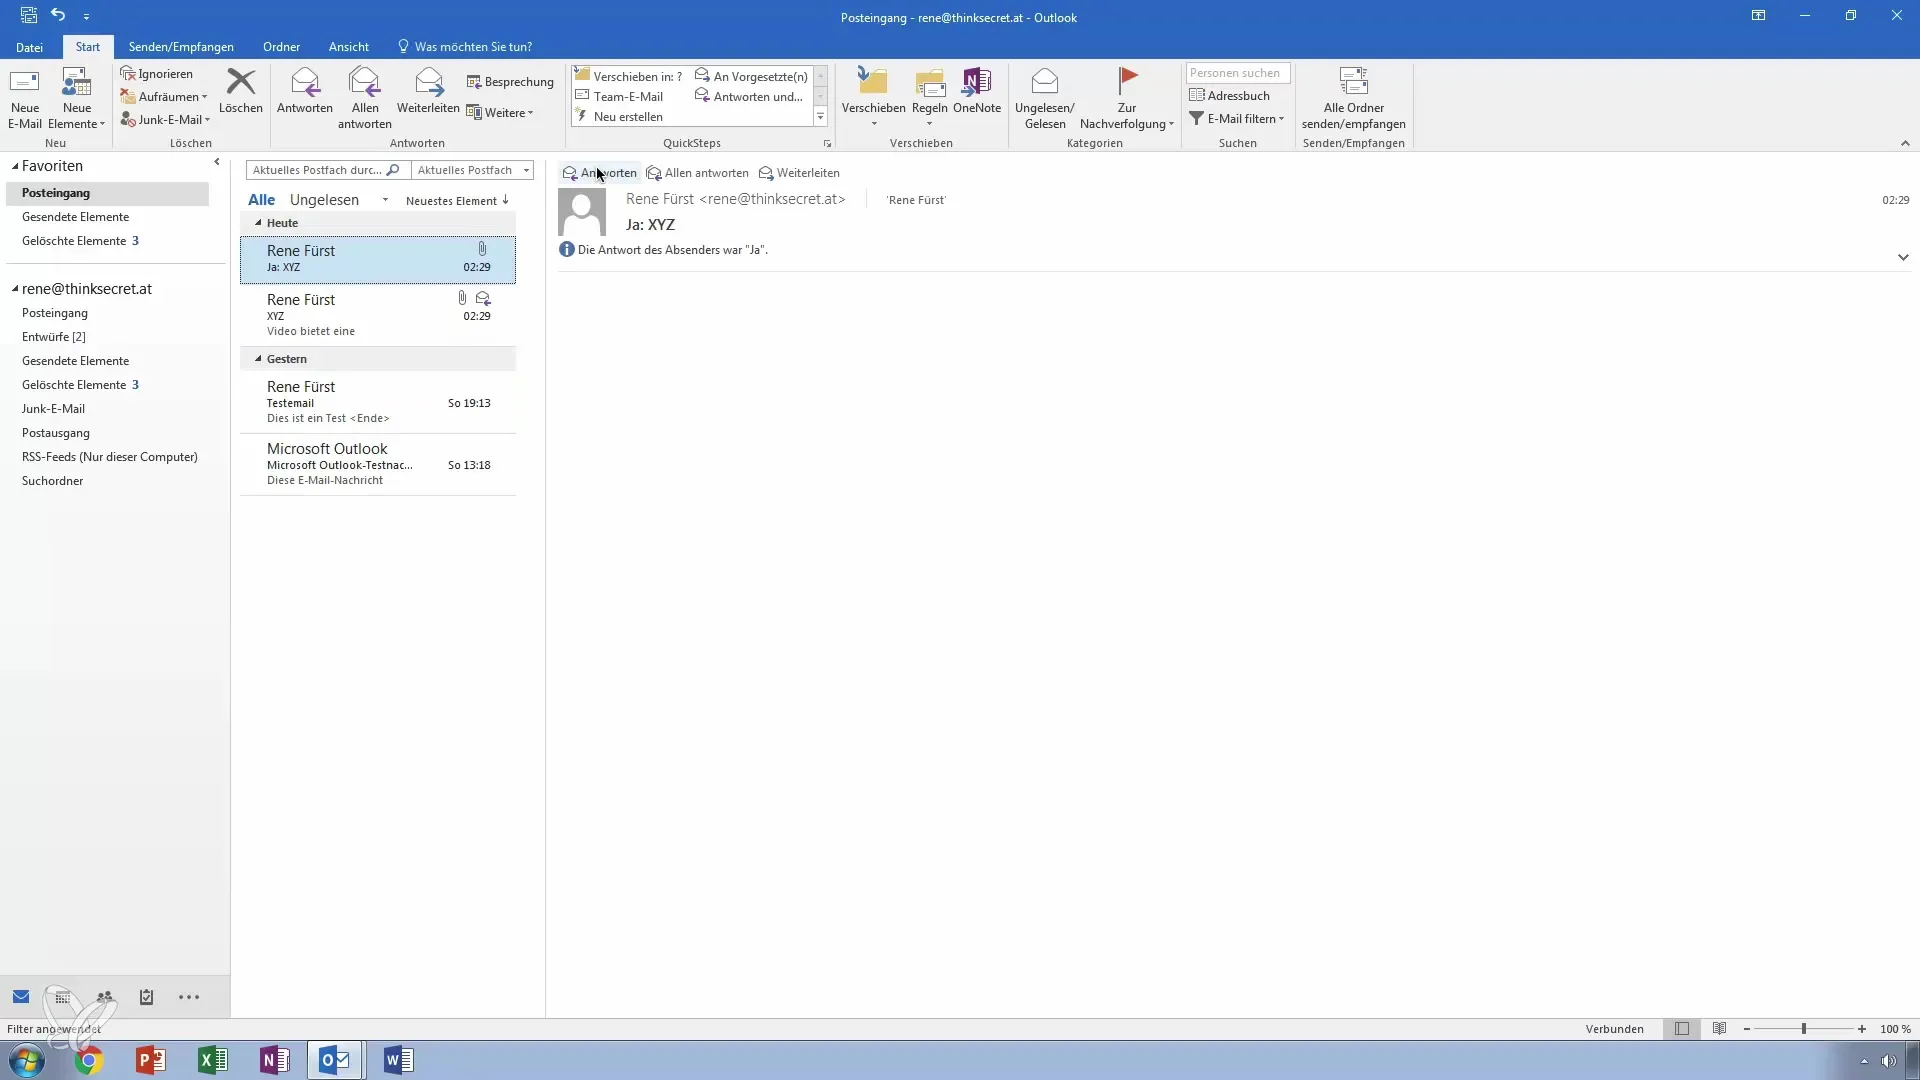Open Calendar view in navigation bar
1920x1080 pixels.
pos(63,997)
